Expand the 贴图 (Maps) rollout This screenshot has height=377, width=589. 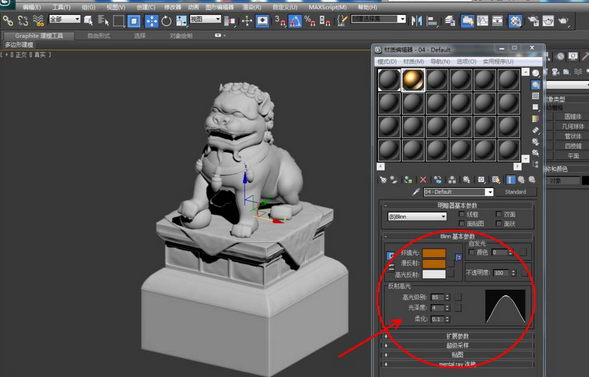[x=457, y=355]
